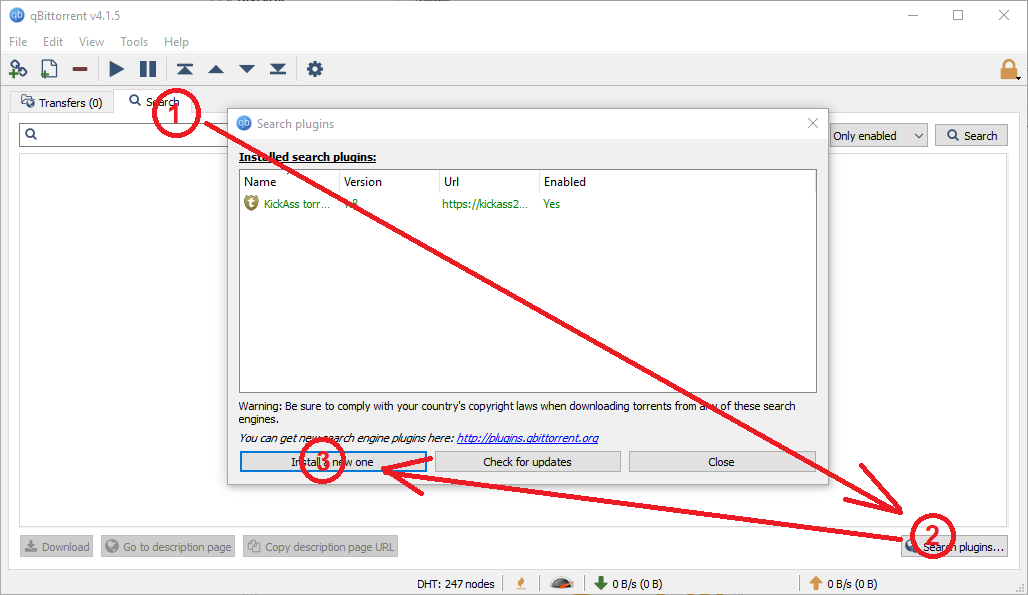Image resolution: width=1028 pixels, height=595 pixels.
Task: Switch to the Search tab
Action: pyautogui.click(x=154, y=101)
